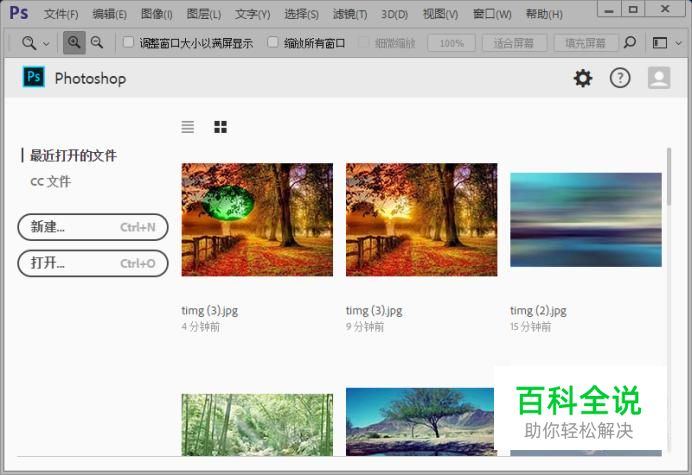The width and height of the screenshot is (692, 475).
Task: Click the 100% zoom button
Action: [451, 43]
